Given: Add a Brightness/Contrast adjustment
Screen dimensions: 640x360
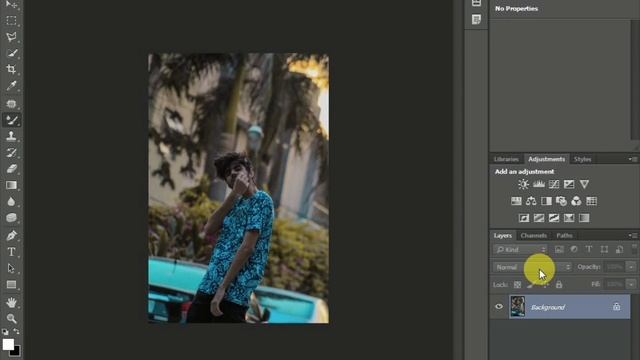Looking at the screenshot, I should tap(523, 184).
